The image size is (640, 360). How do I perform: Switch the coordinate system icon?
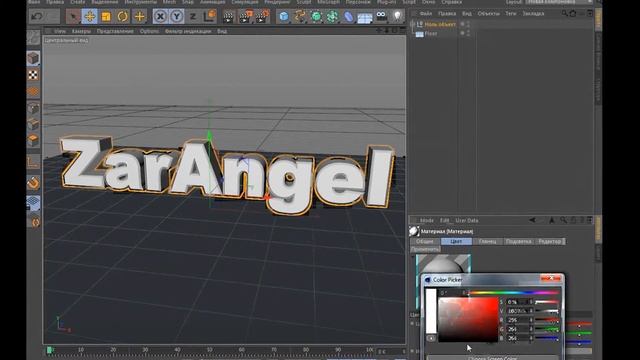coord(210,17)
